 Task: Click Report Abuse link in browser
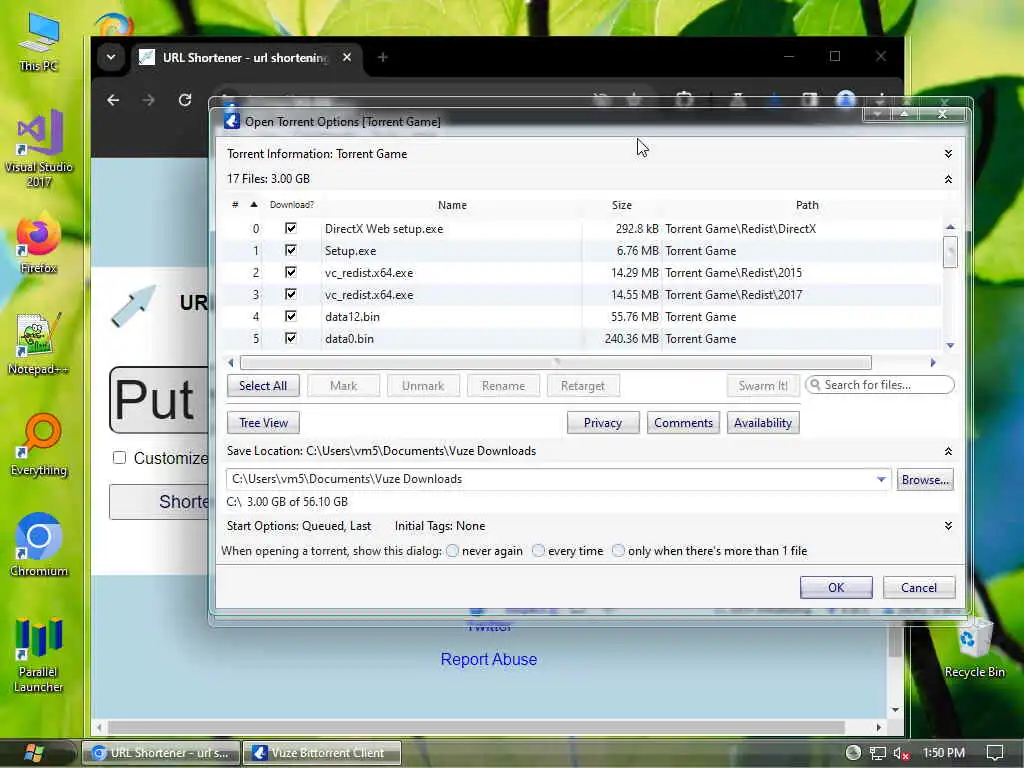tap(488, 660)
